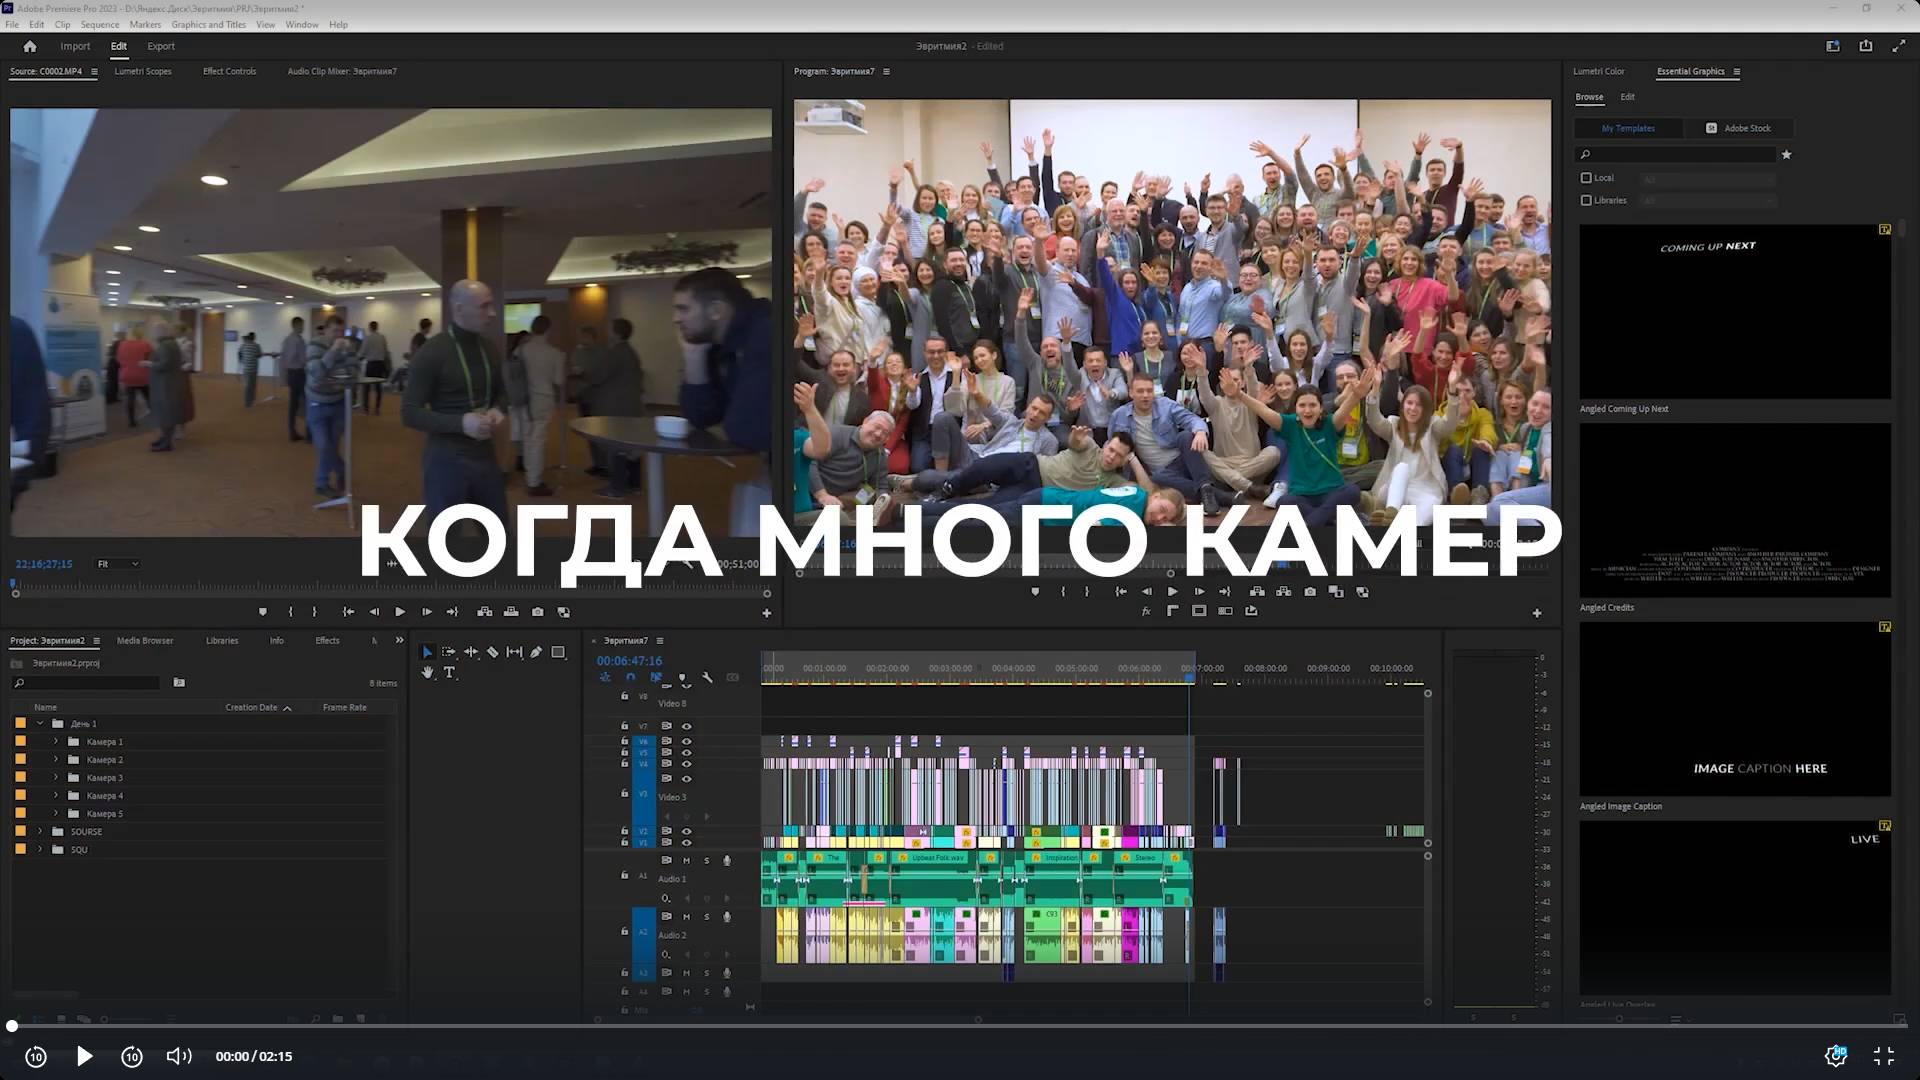Image resolution: width=1920 pixels, height=1080 pixels.
Task: Click the New Bin folder icon
Action: coord(179,683)
